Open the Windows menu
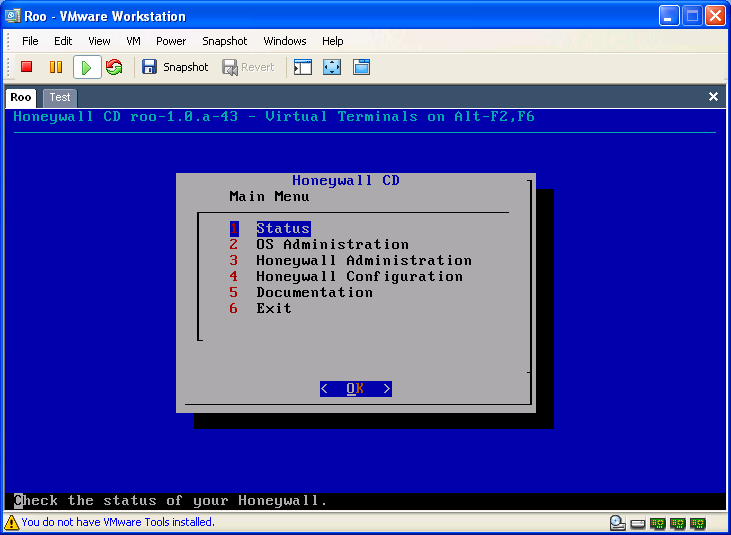The width and height of the screenshot is (731, 535). [285, 41]
